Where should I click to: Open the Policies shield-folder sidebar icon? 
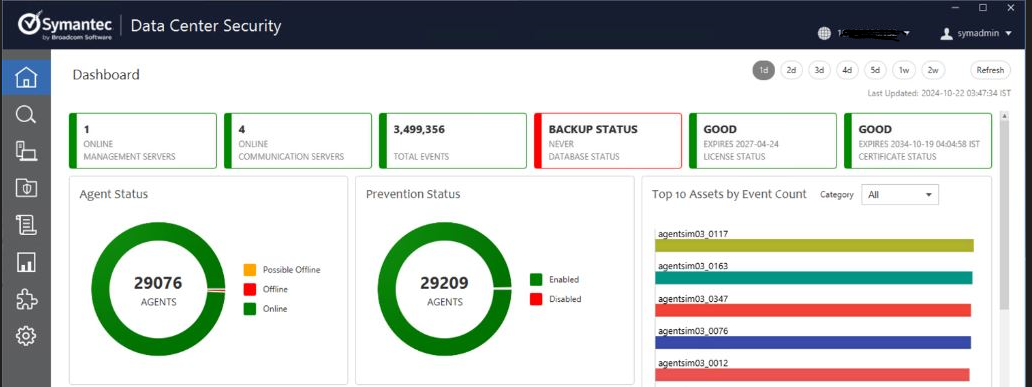click(x=26, y=188)
